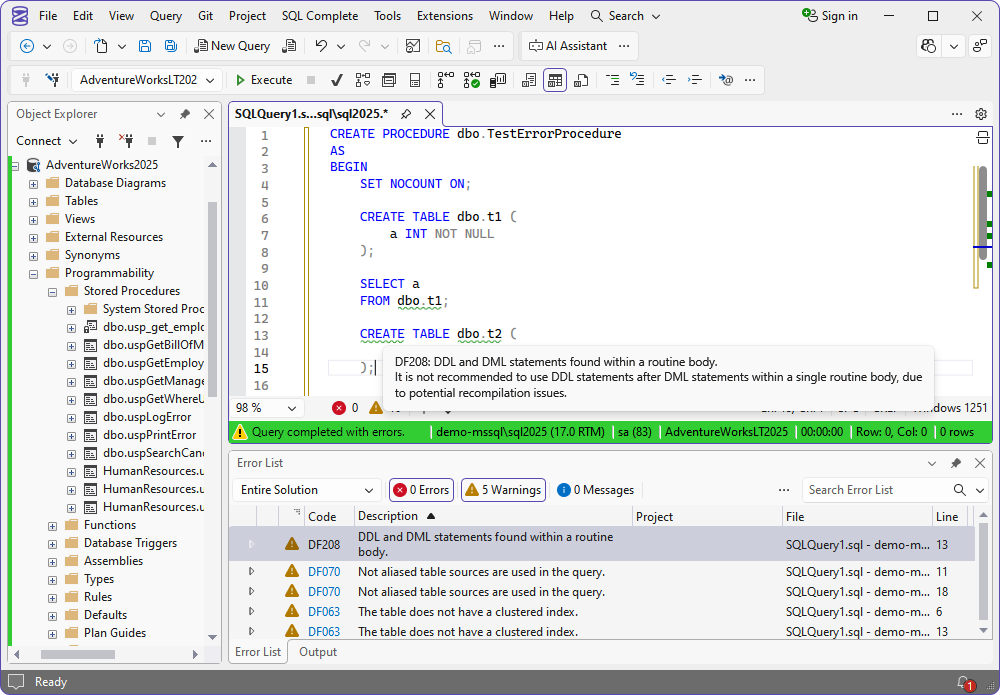Toggle the 0 Errors filter in Error List

[421, 489]
